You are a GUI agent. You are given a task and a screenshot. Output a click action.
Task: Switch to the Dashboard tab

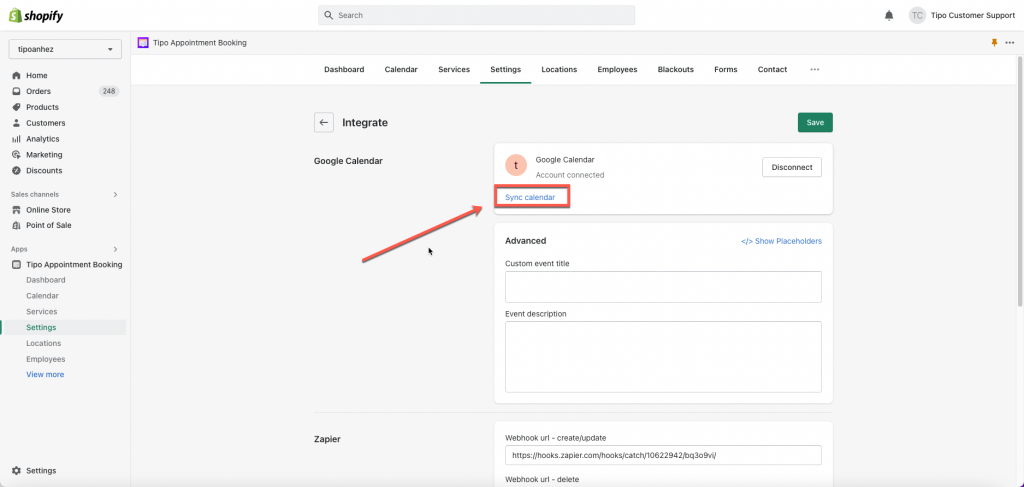point(344,69)
